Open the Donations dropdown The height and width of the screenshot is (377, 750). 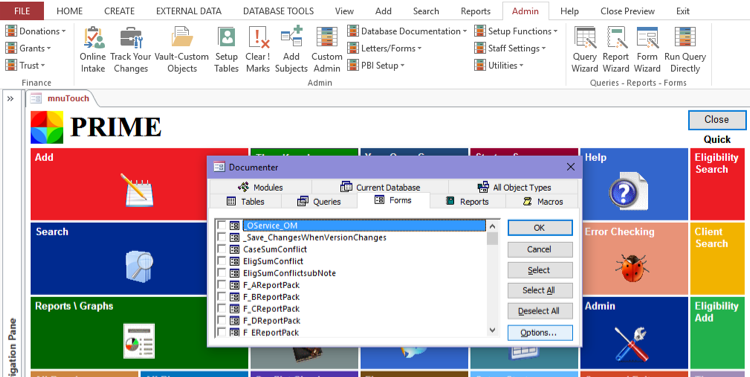coord(35,31)
